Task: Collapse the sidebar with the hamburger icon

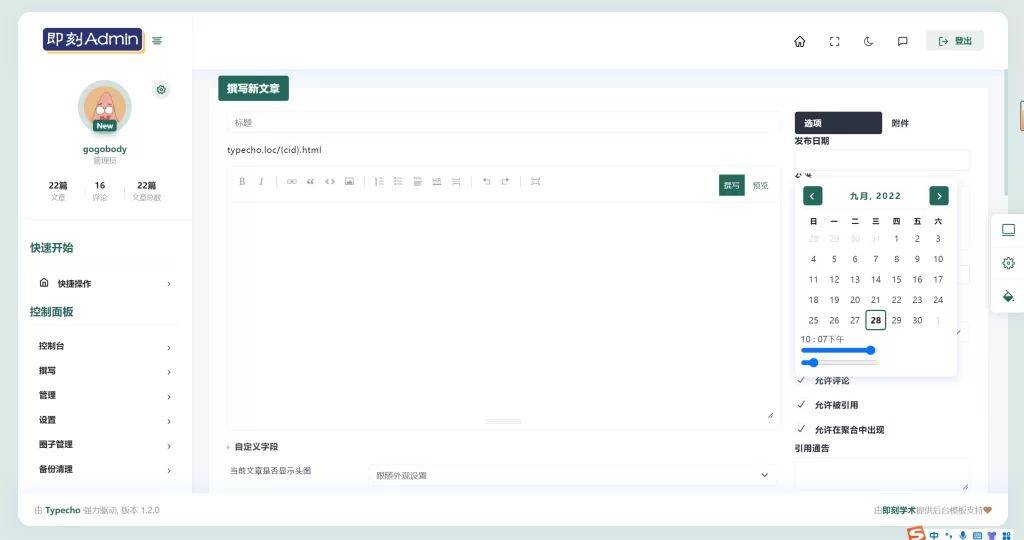Action: tap(157, 41)
